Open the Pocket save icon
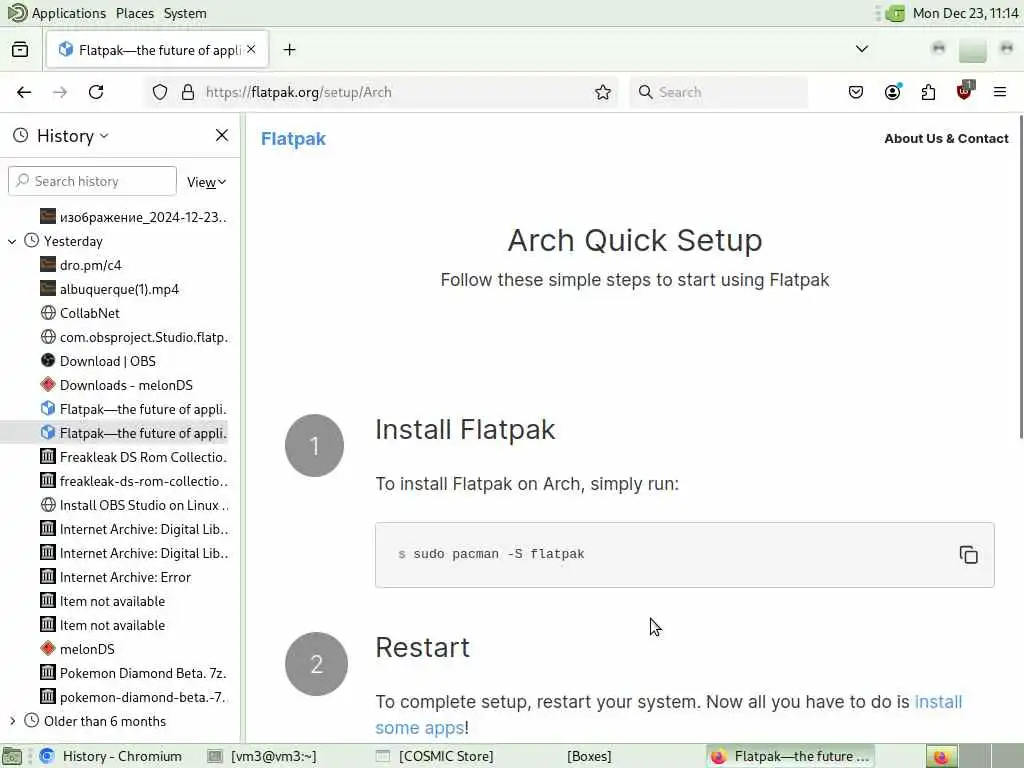Screen dimensions: 1024x768 click(856, 92)
